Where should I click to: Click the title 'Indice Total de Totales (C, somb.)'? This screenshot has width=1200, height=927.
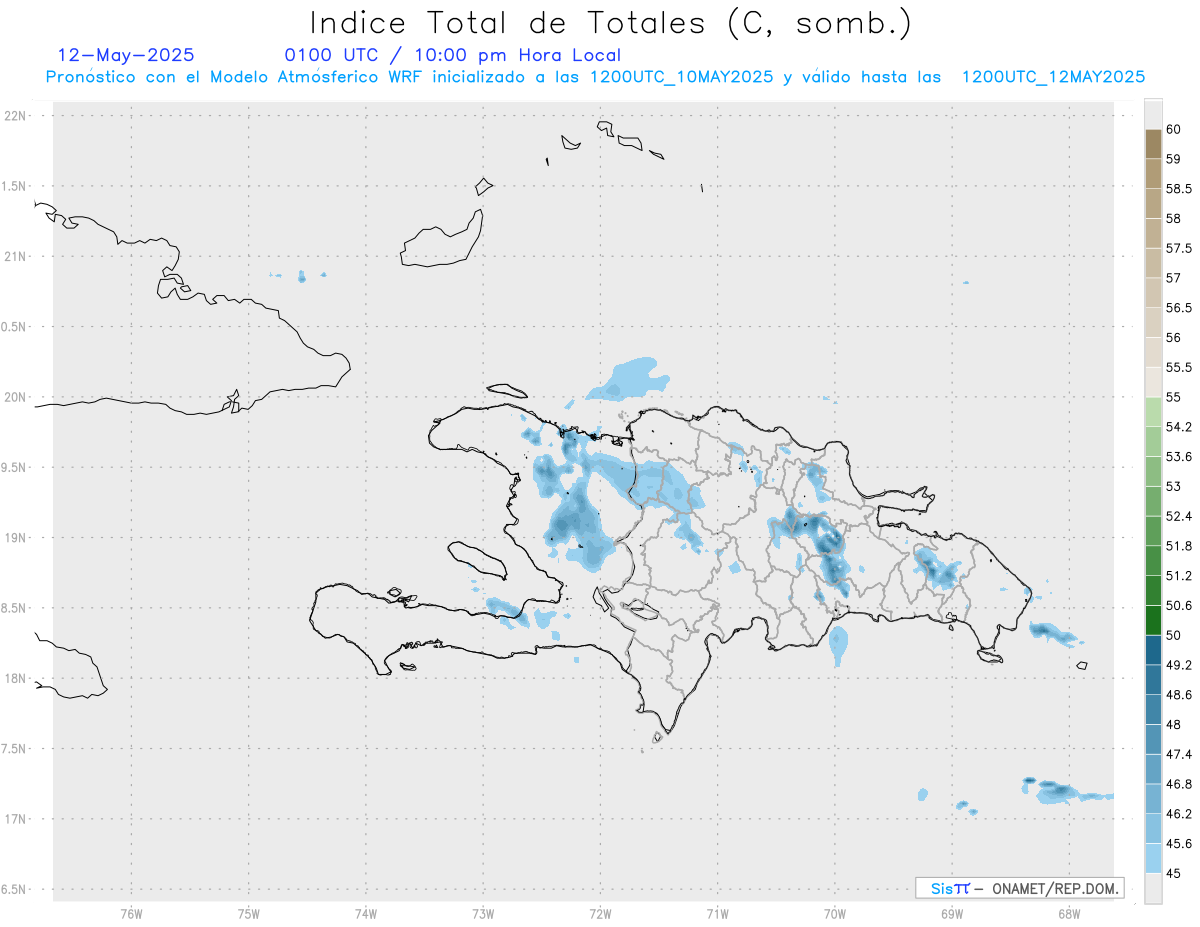610,23
